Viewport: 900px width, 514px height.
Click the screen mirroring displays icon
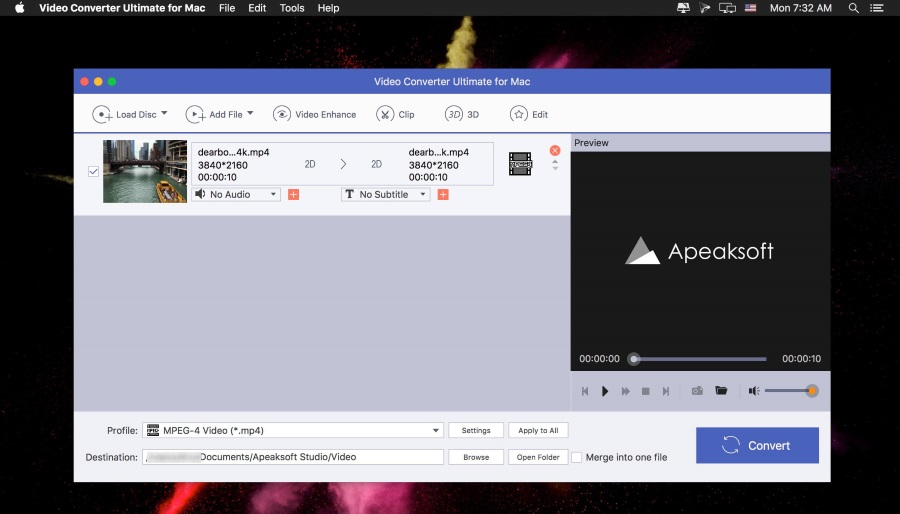pos(727,8)
